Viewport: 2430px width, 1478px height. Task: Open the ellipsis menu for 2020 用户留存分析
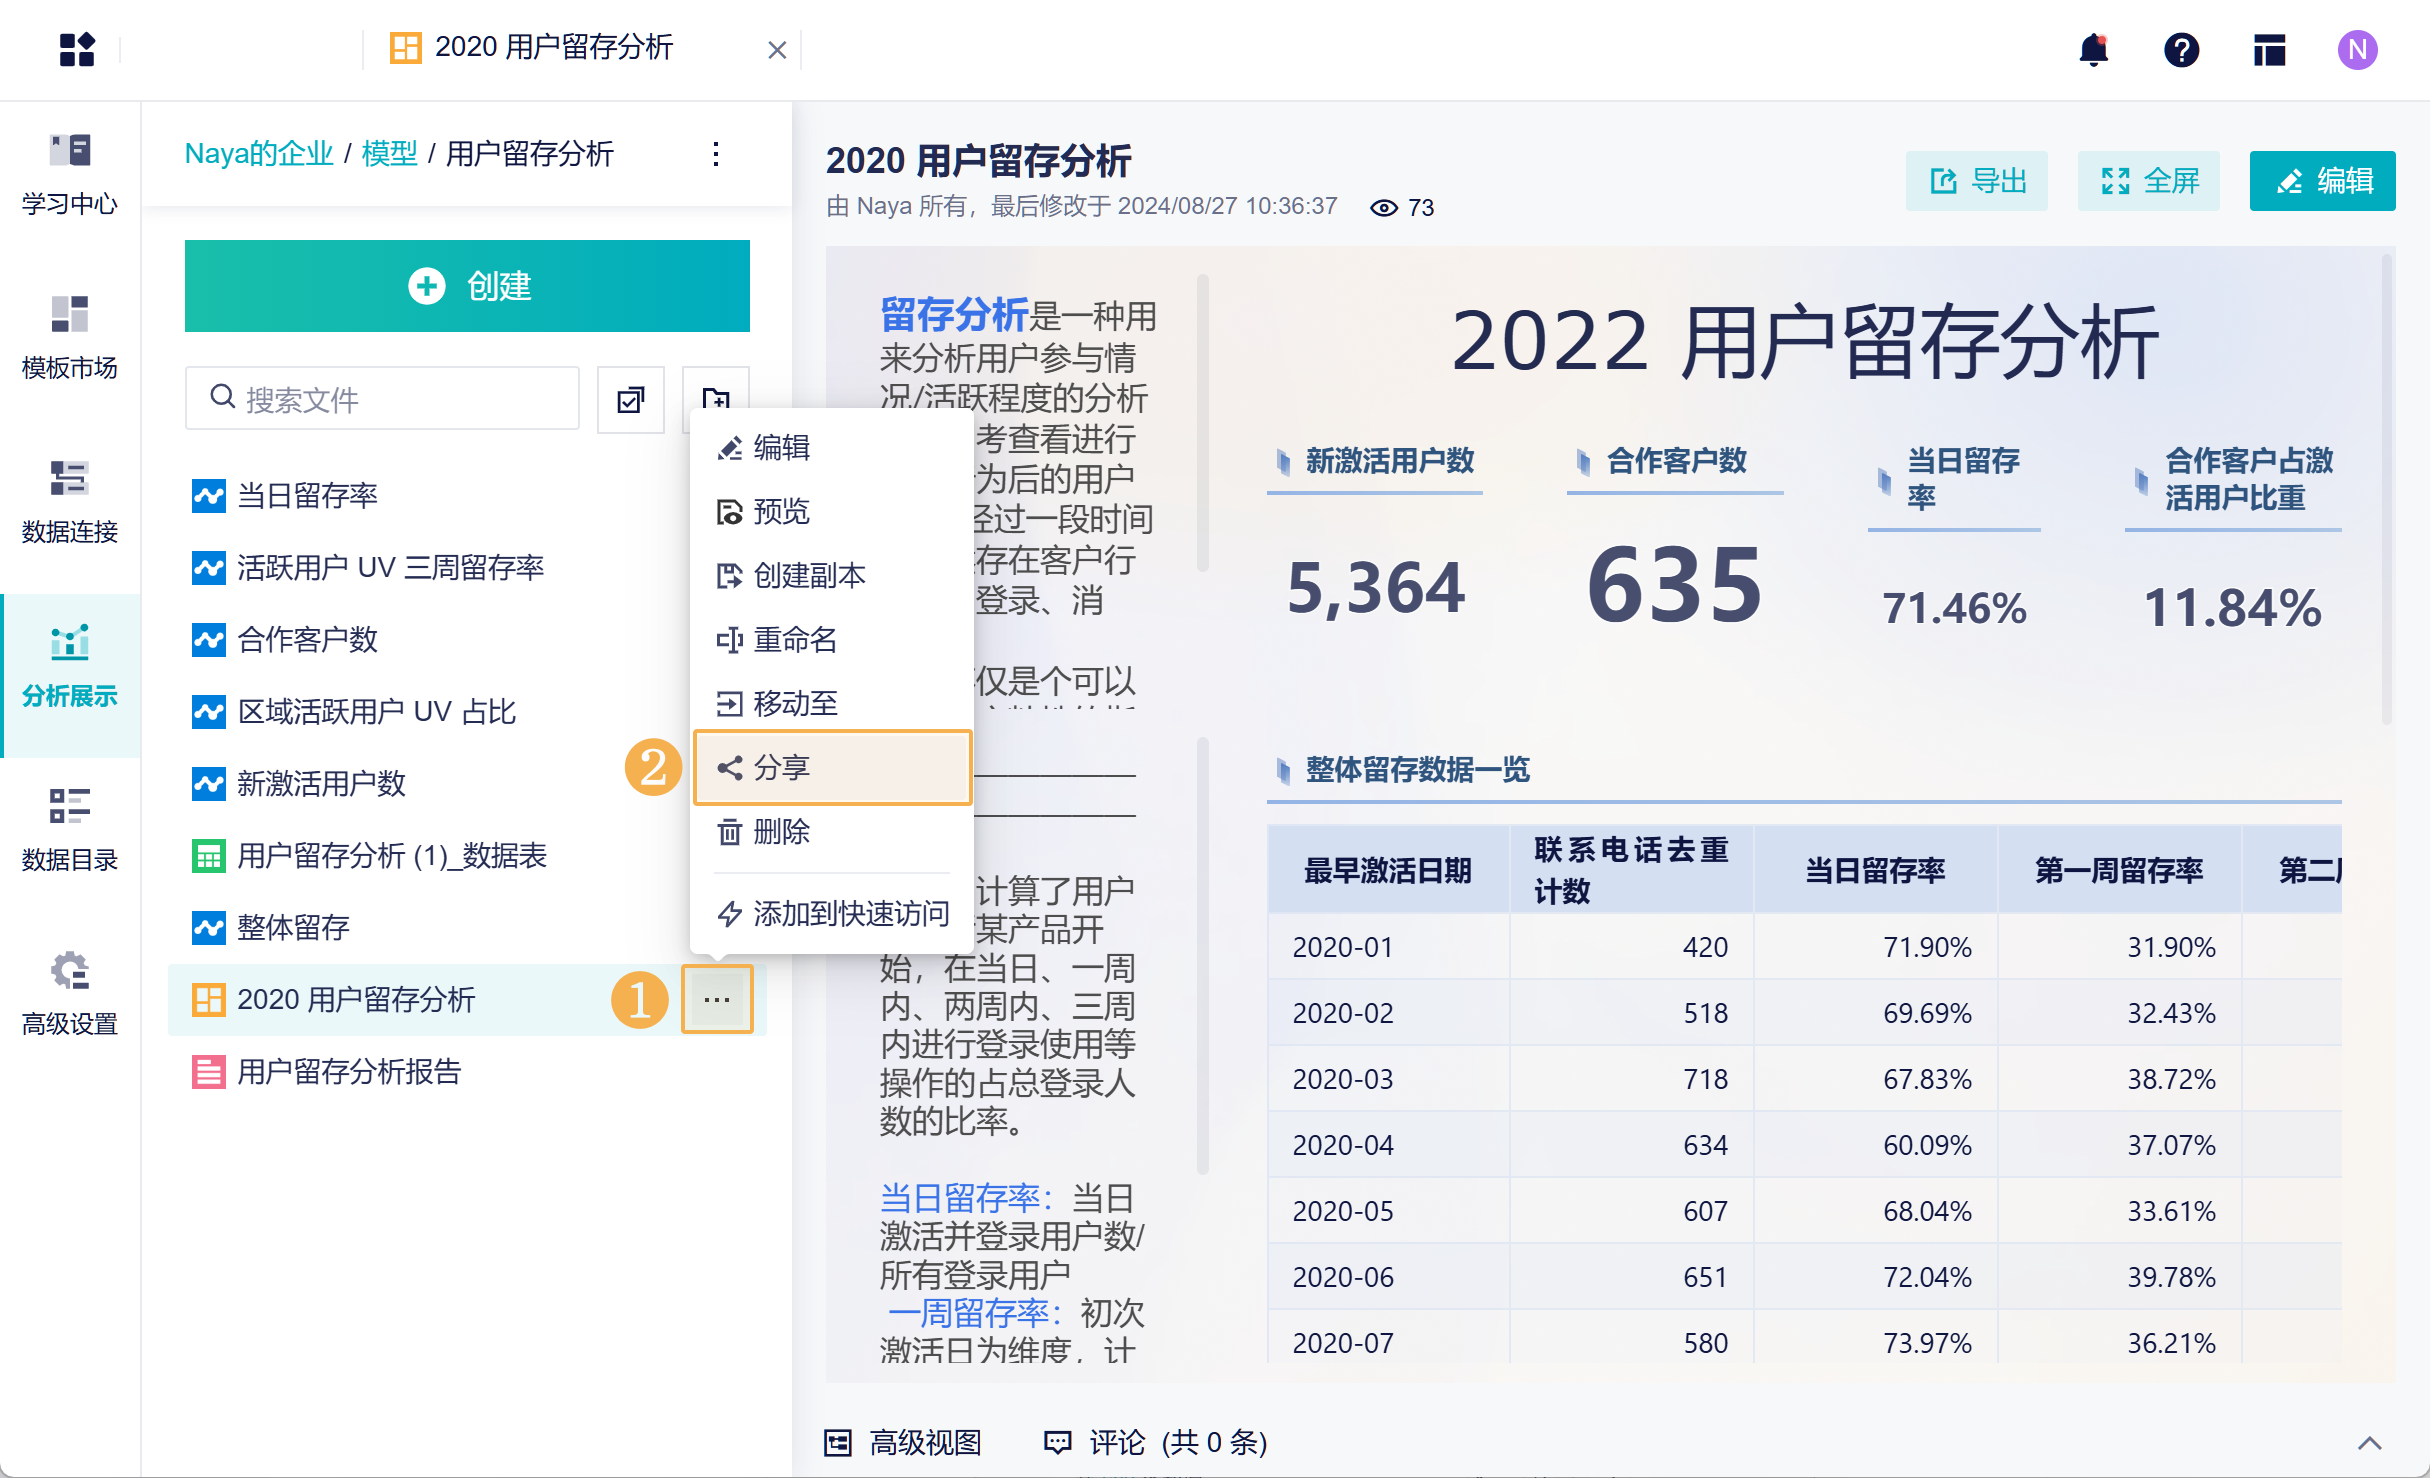(716, 999)
